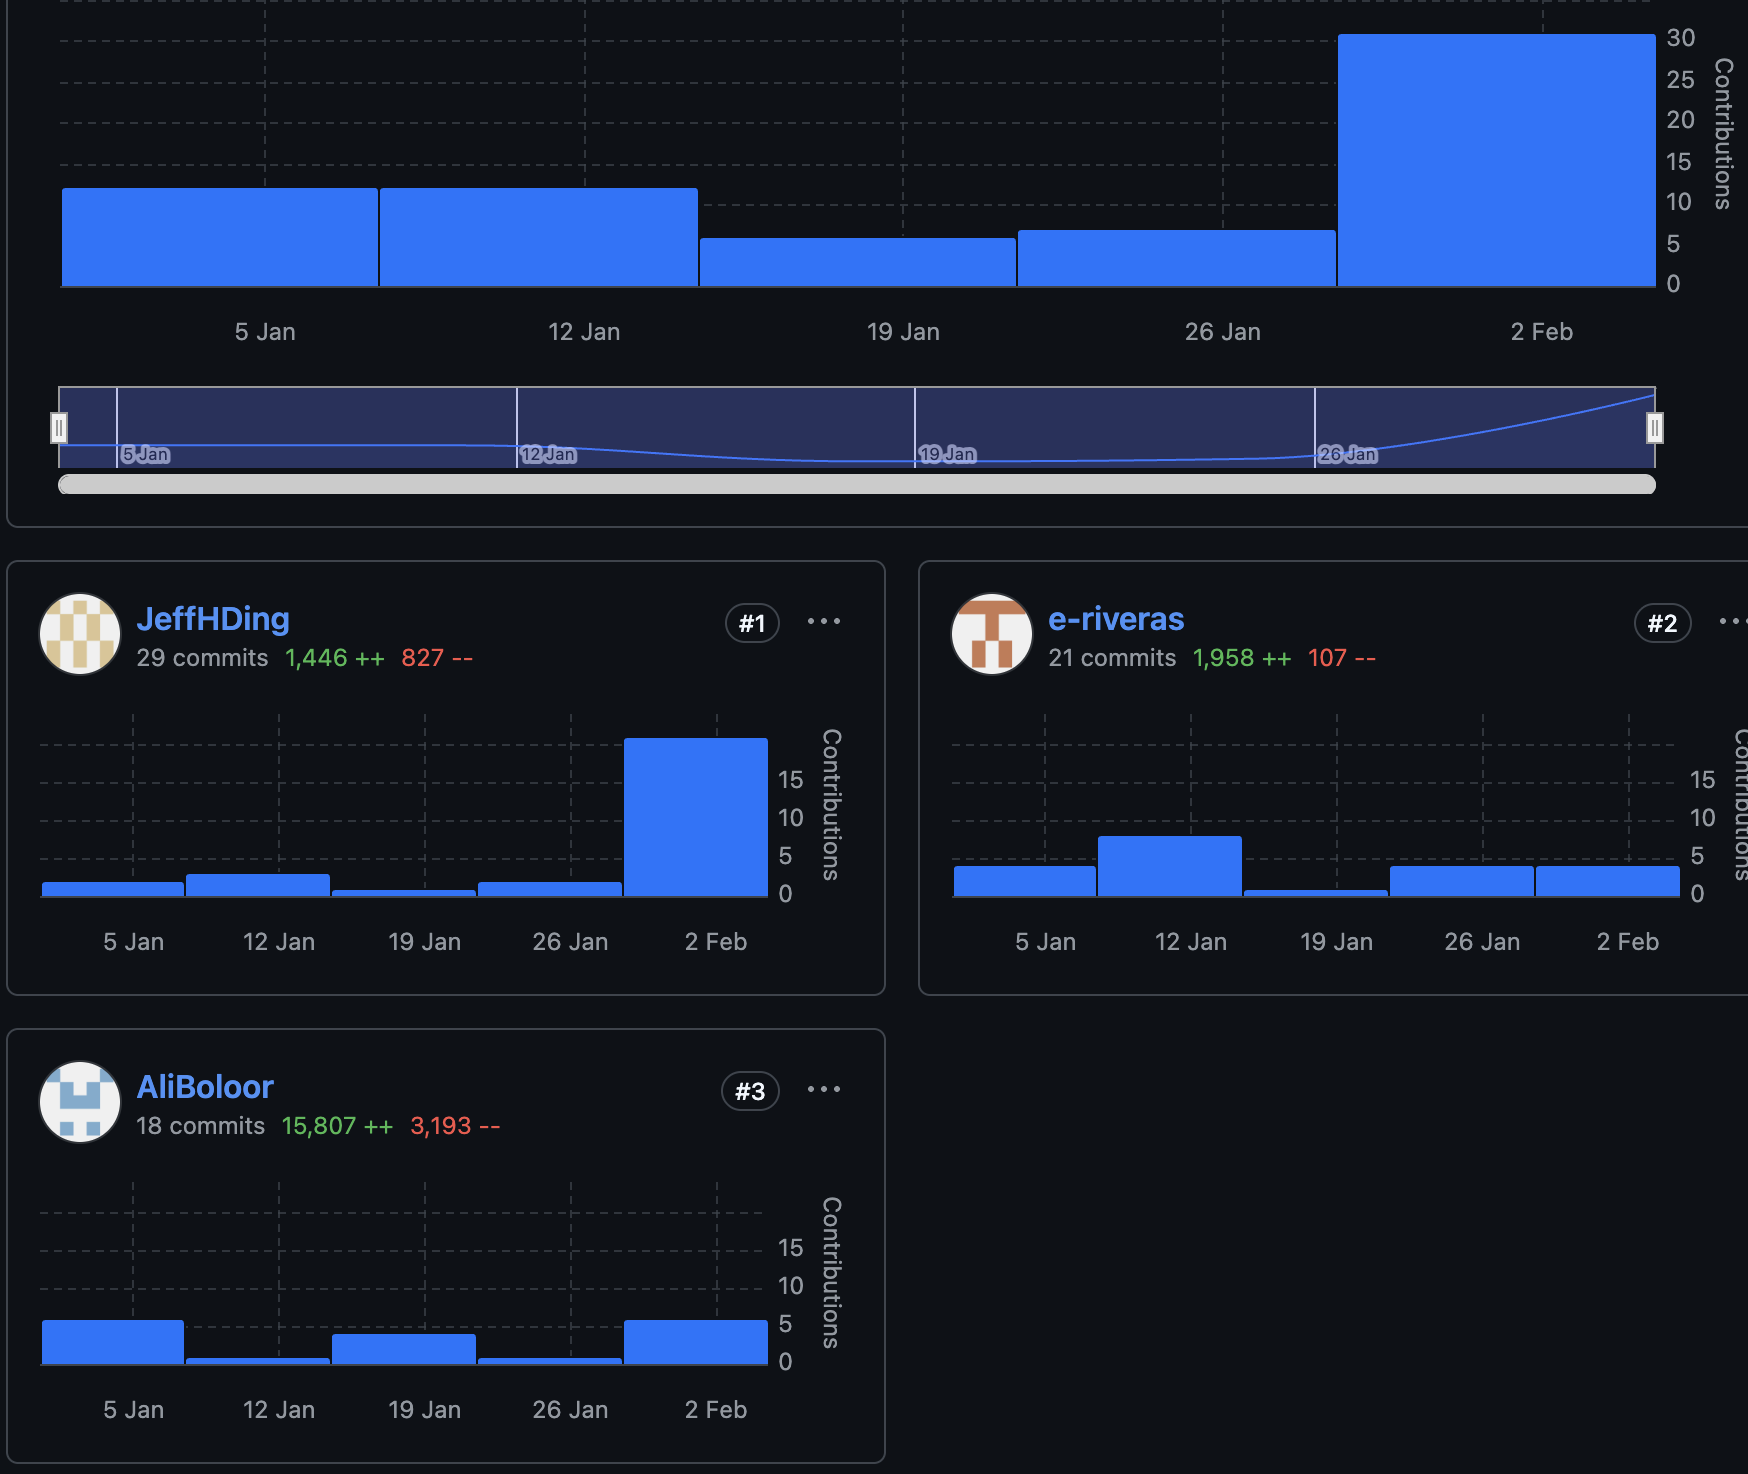Click the 19 Jan marker in the range selector
1748x1474 pixels.
[946, 455]
